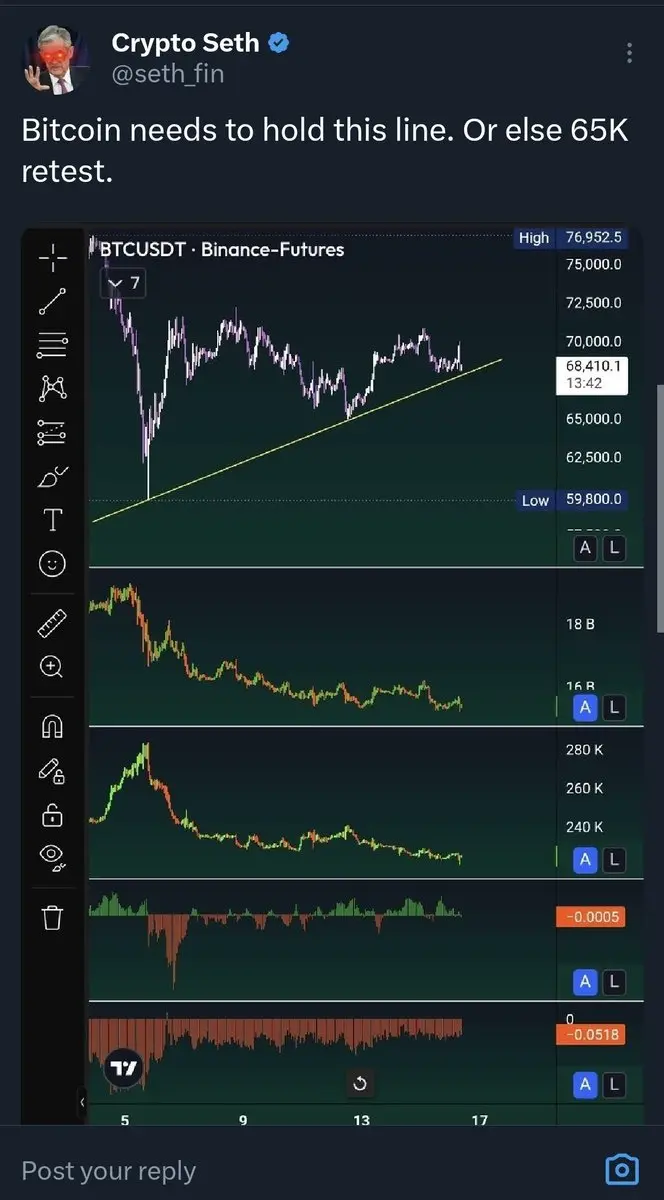
Task: Click the 65,000.0 price axis label
Action: (593, 419)
